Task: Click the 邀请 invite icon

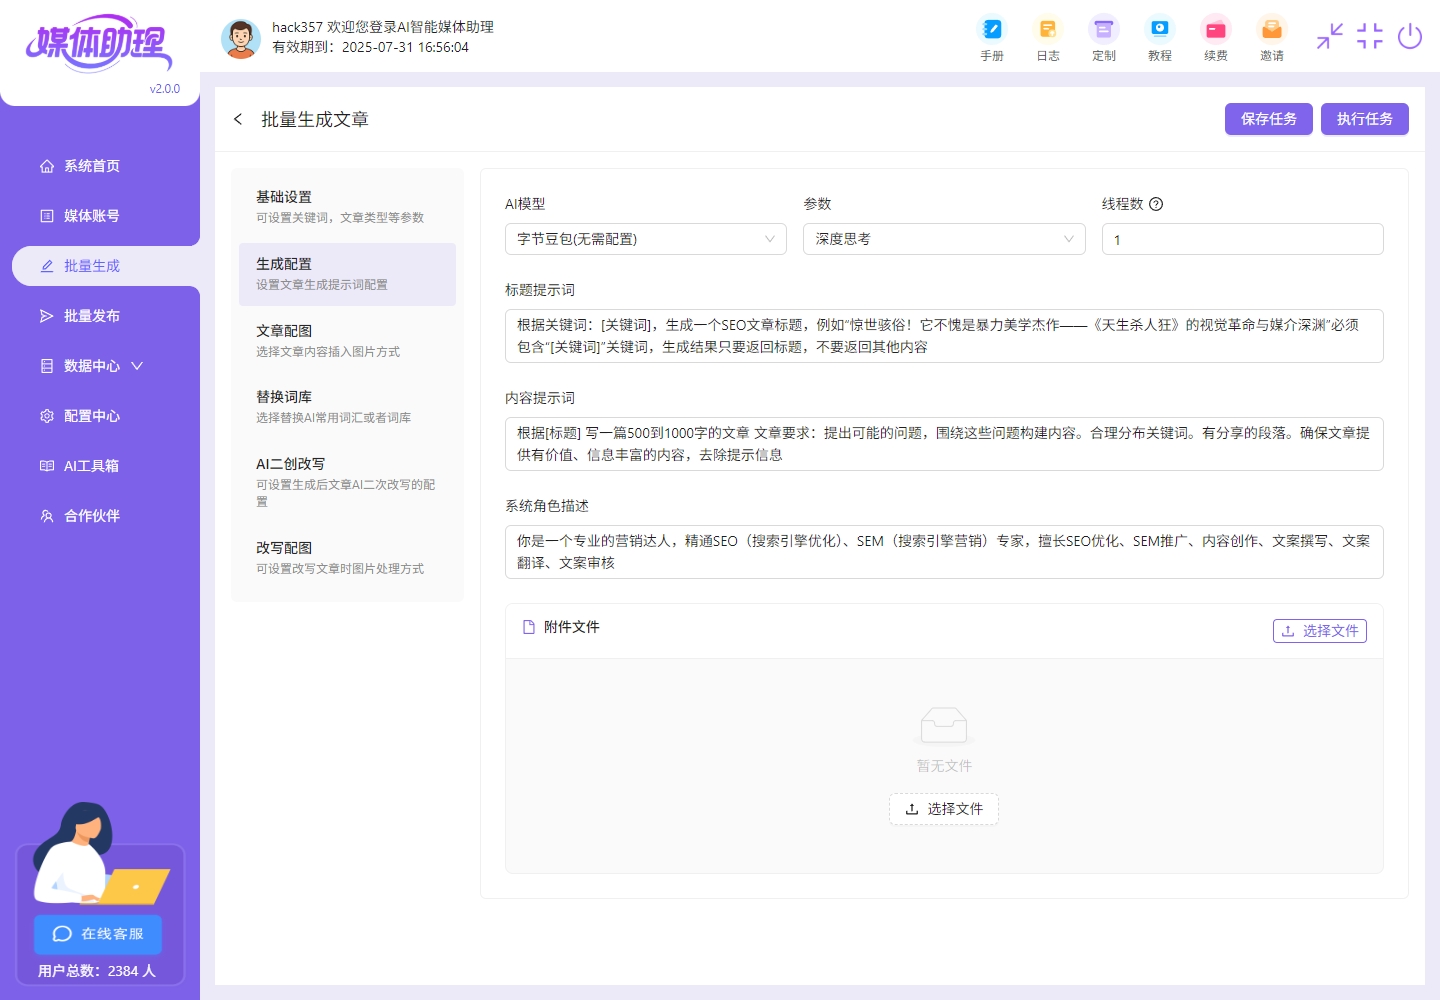Action: point(1271,30)
